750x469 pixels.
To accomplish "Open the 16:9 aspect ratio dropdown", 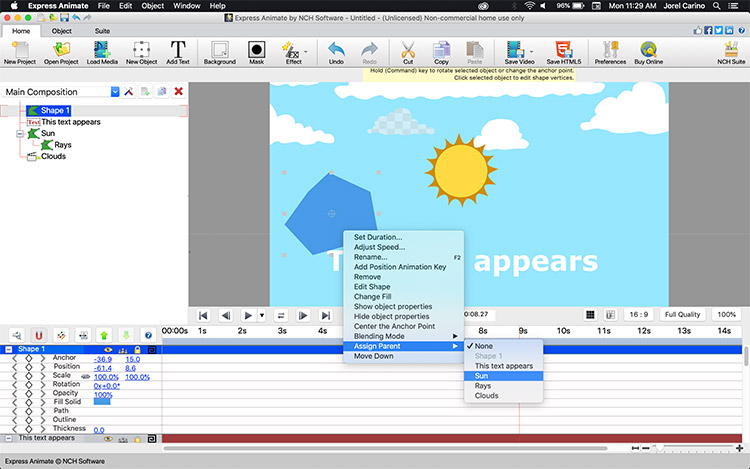I will point(639,315).
